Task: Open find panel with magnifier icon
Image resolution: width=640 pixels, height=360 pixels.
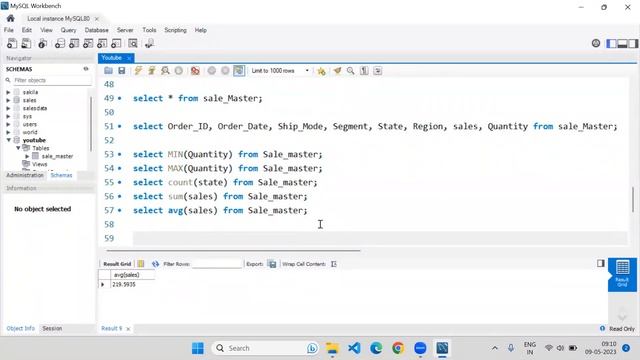Action: click(350, 71)
